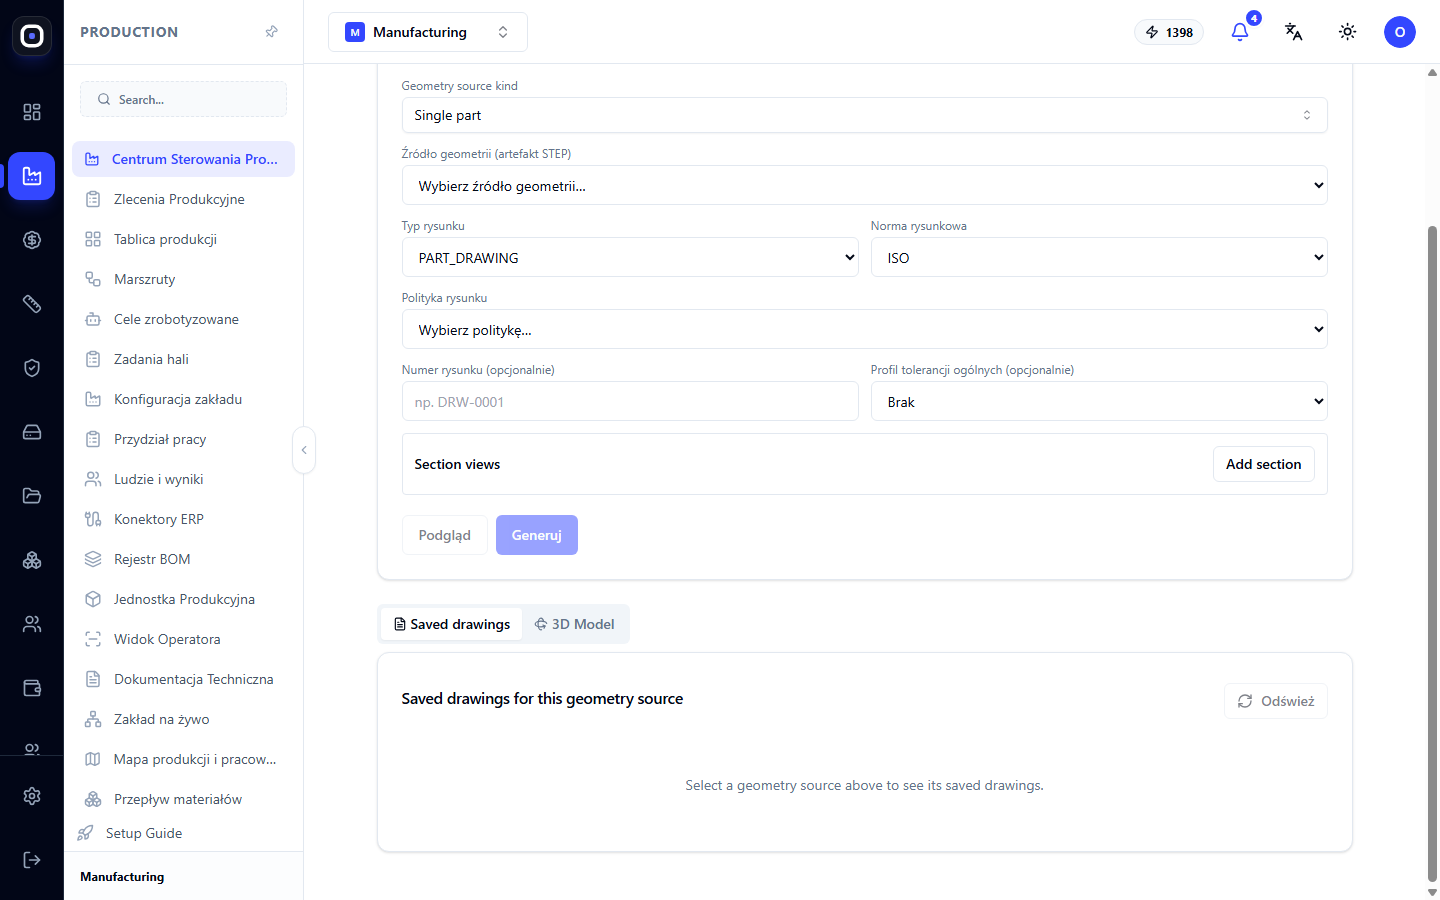Click the Odśwież refresh button

pyautogui.click(x=1276, y=701)
